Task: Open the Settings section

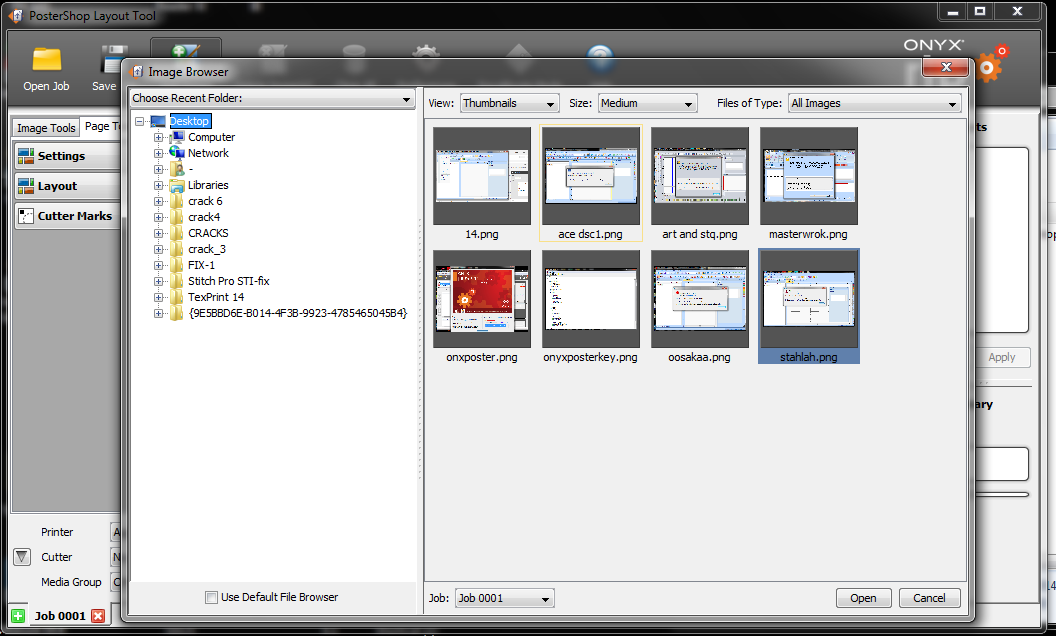Action: (67, 156)
